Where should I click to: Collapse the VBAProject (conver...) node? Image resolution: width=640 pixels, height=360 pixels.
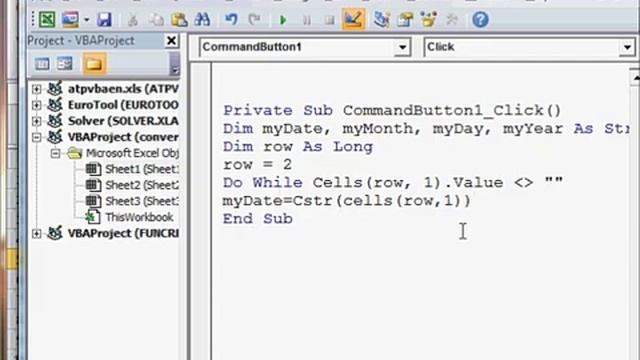36,137
